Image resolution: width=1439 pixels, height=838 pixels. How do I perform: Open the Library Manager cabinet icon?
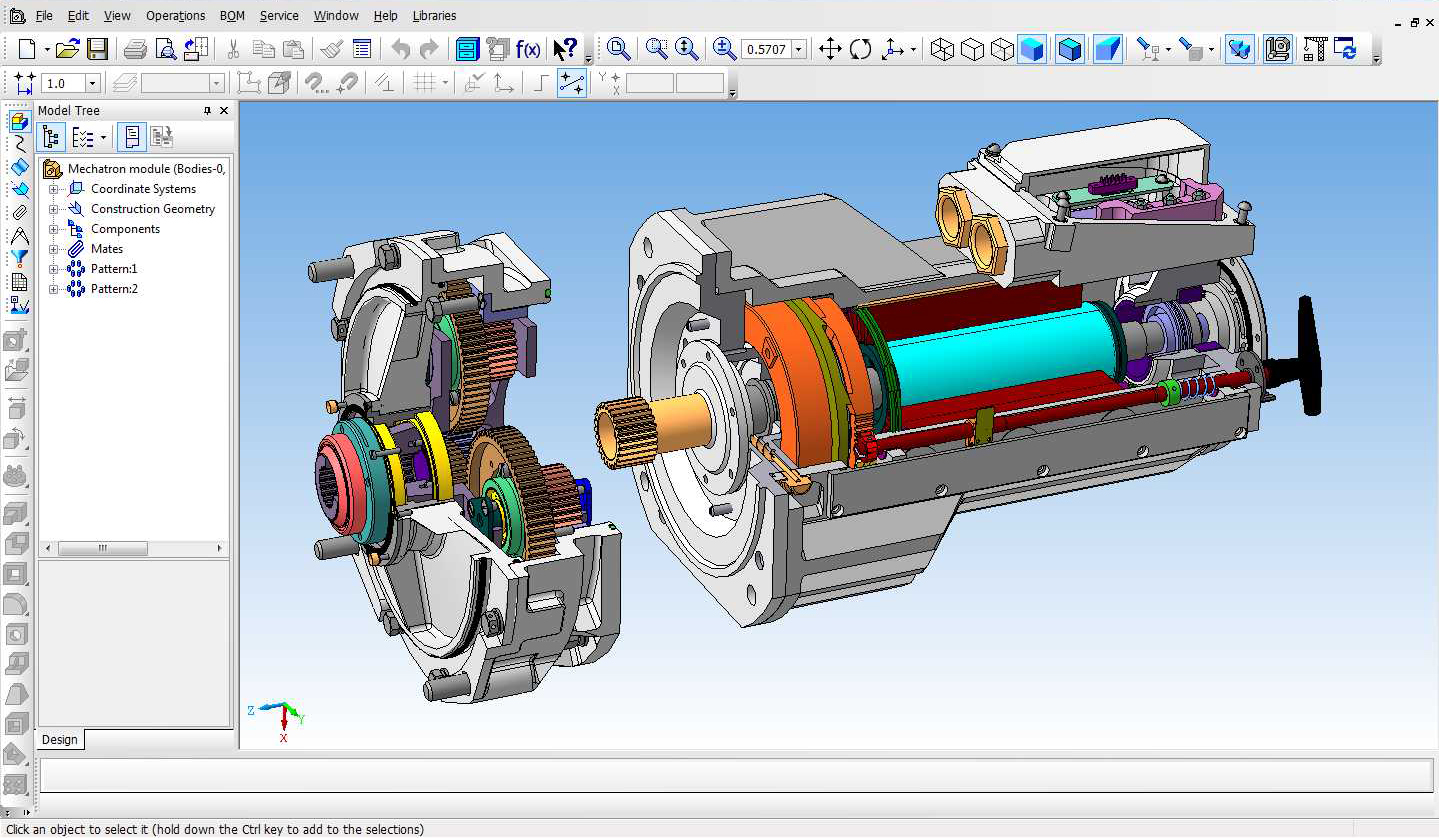tap(467, 49)
